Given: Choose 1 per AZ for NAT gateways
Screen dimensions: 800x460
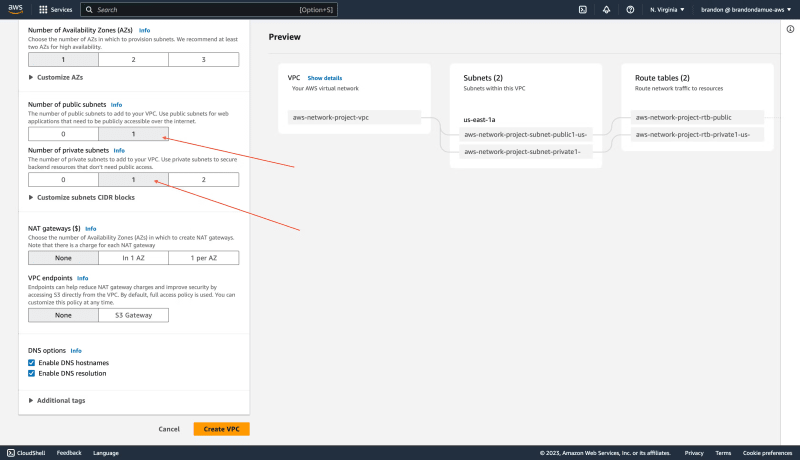Looking at the screenshot, I should 204,258.
